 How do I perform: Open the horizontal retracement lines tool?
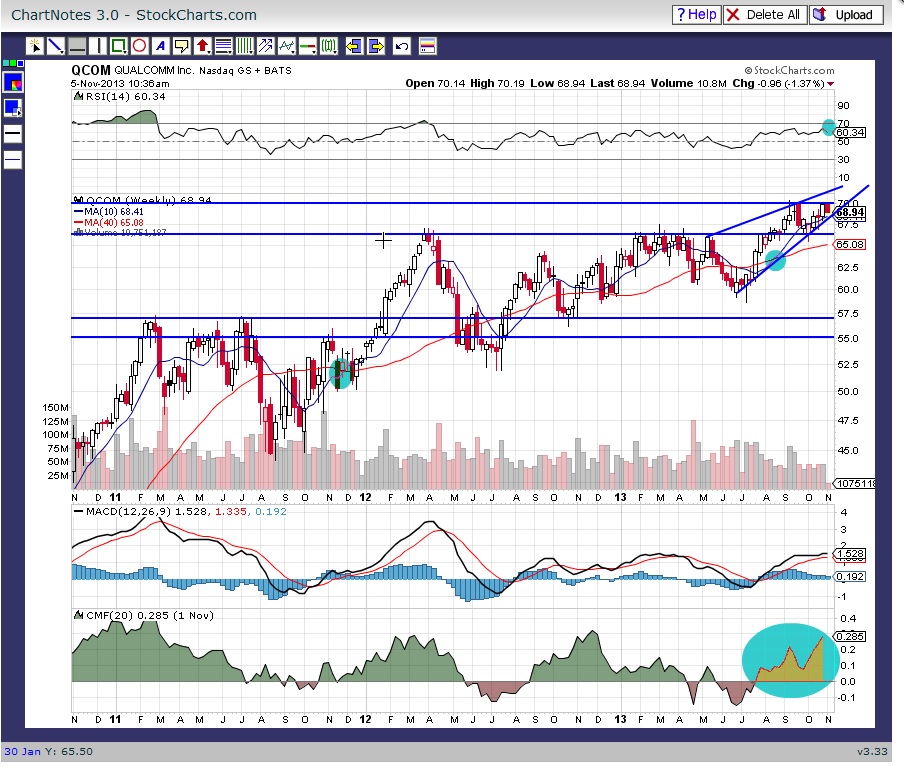click(224, 46)
